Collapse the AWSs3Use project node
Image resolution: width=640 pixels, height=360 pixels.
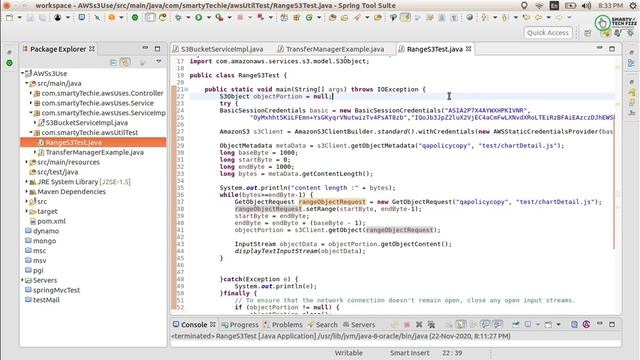pos(23,73)
